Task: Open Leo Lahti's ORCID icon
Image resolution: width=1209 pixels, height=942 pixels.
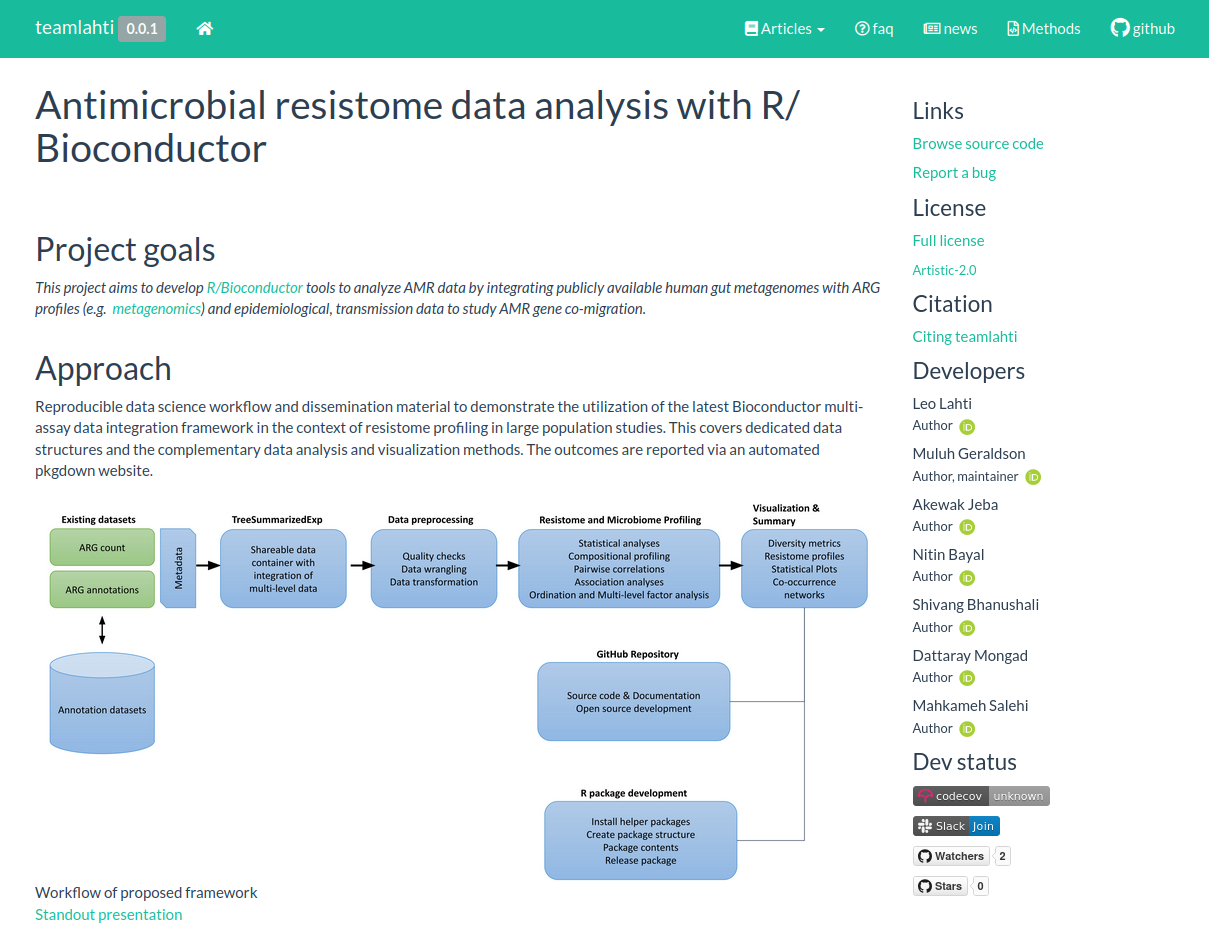Action: pyautogui.click(x=967, y=427)
